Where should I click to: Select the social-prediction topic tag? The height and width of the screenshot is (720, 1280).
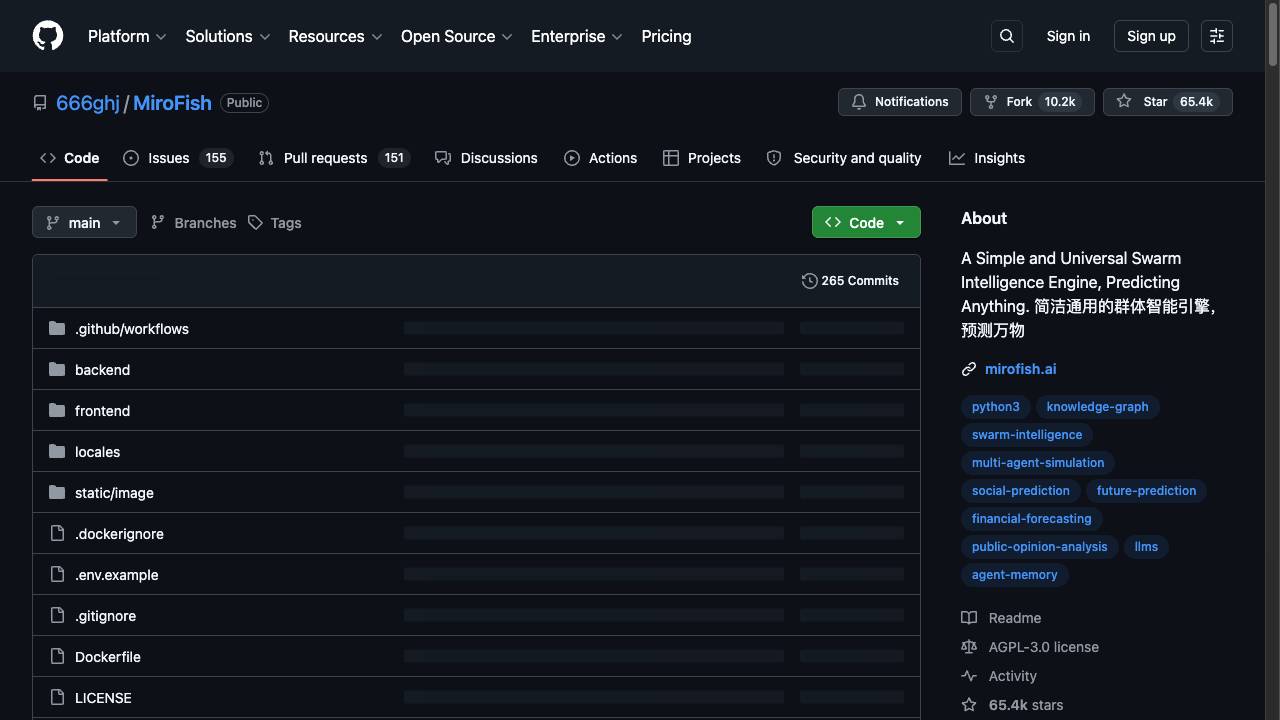coord(1020,491)
